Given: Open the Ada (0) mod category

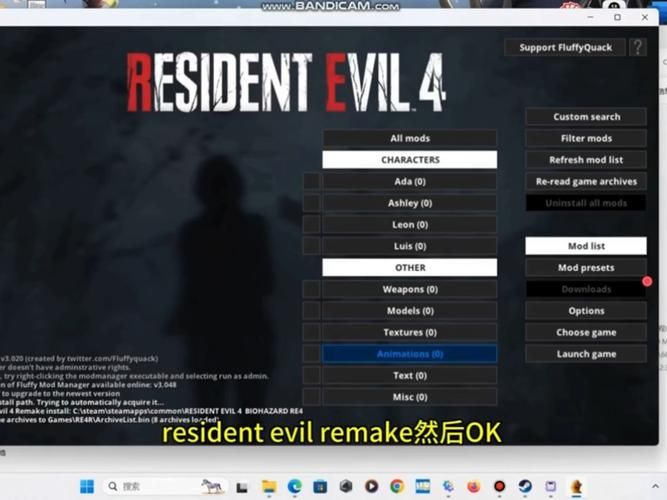Looking at the screenshot, I should tap(410, 182).
